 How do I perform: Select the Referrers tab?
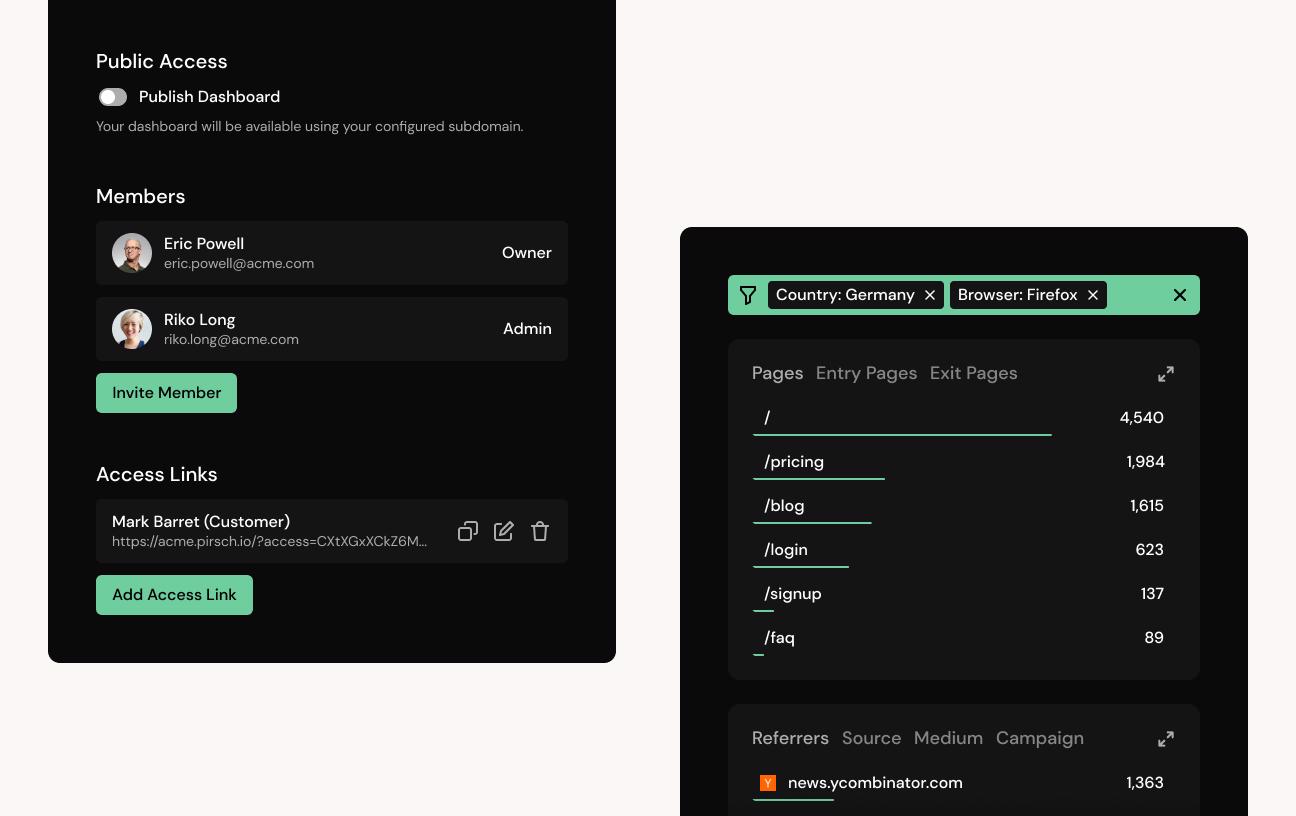pyautogui.click(x=790, y=738)
